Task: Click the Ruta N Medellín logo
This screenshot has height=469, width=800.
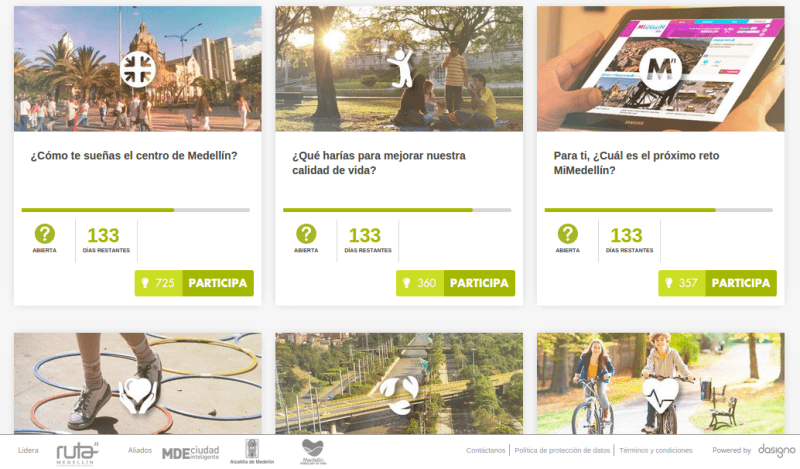Action: tap(77, 453)
